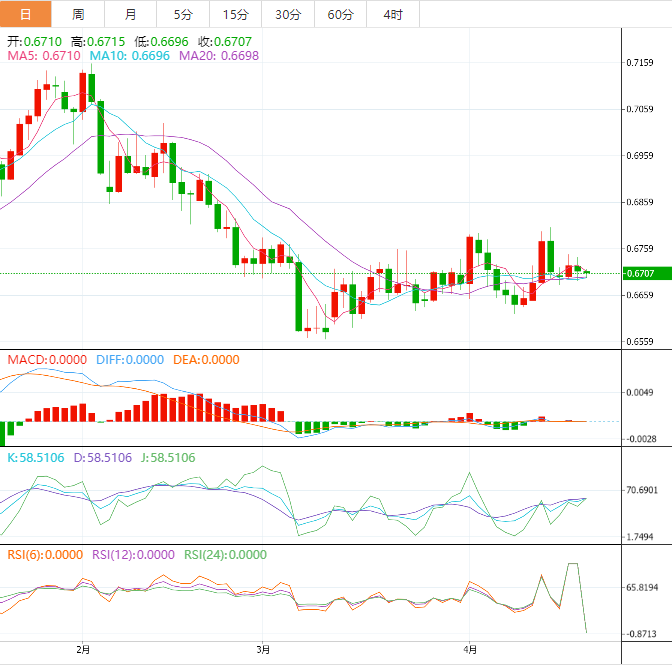Switch to the 日 daily chart tab
Image resolution: width=672 pixels, height=670 pixels.
[25, 14]
